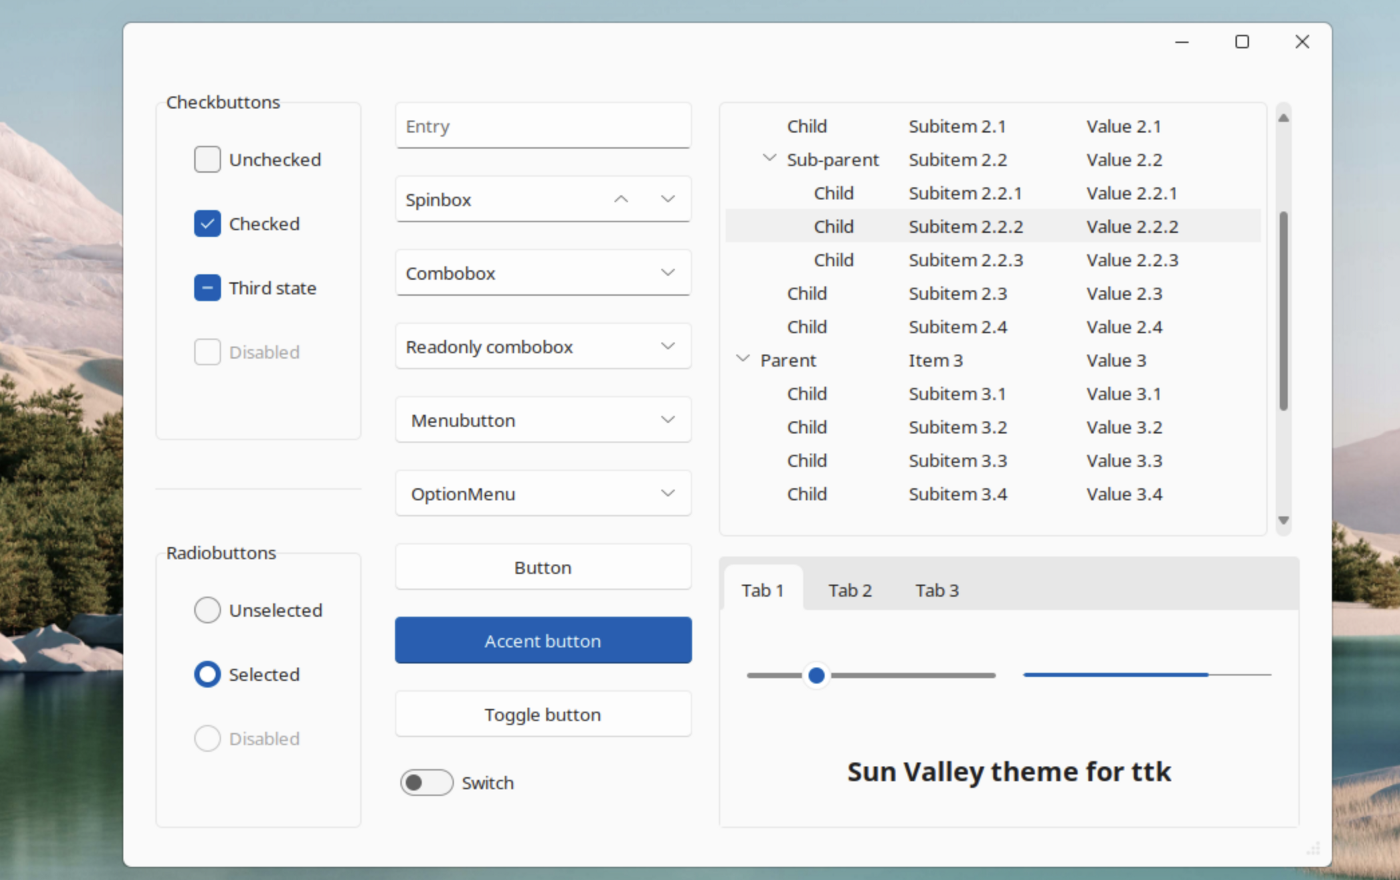Check the Unchecked checkbox
The image size is (1400, 880).
click(207, 159)
